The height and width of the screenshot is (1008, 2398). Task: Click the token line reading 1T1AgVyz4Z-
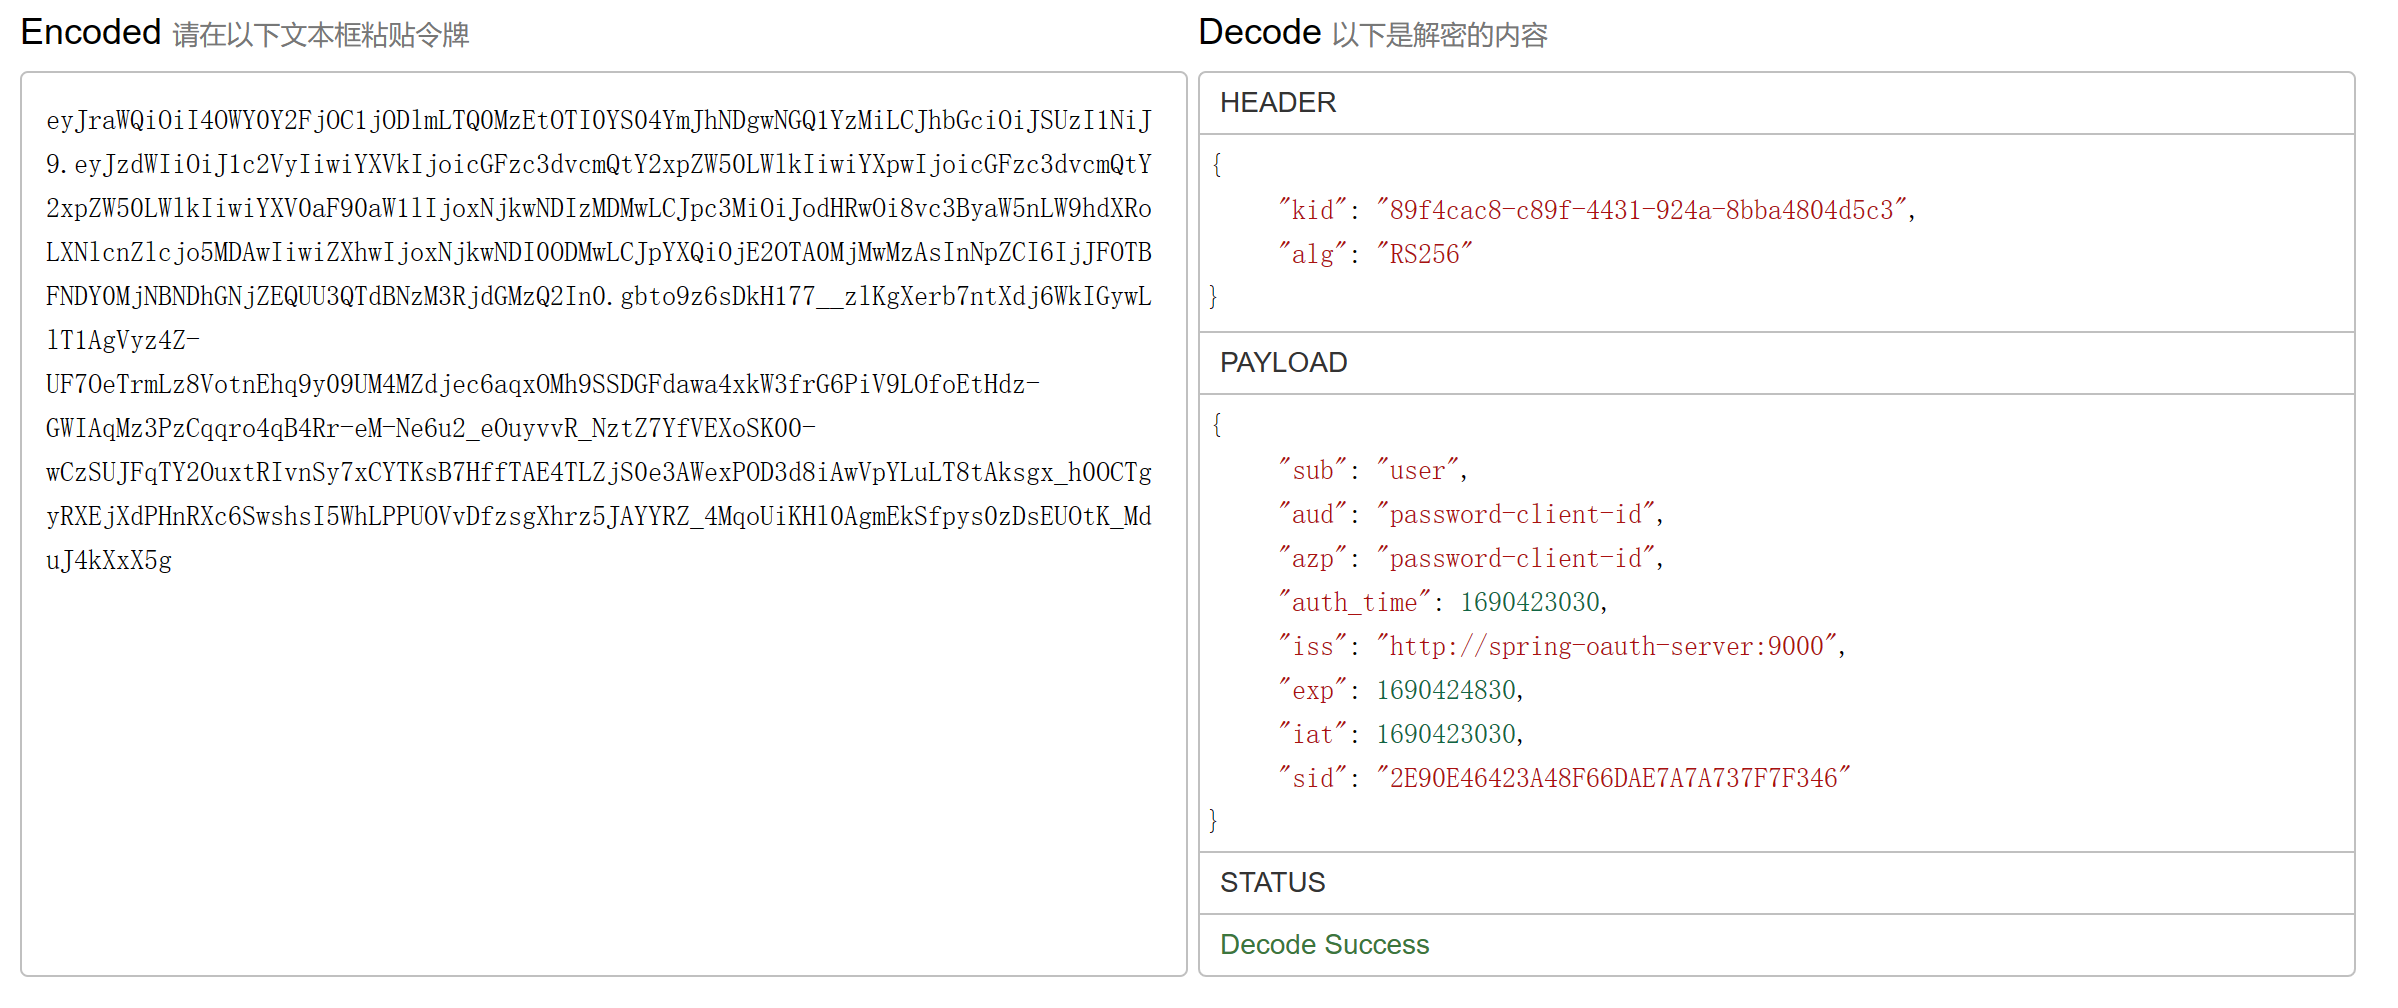[x=123, y=340]
